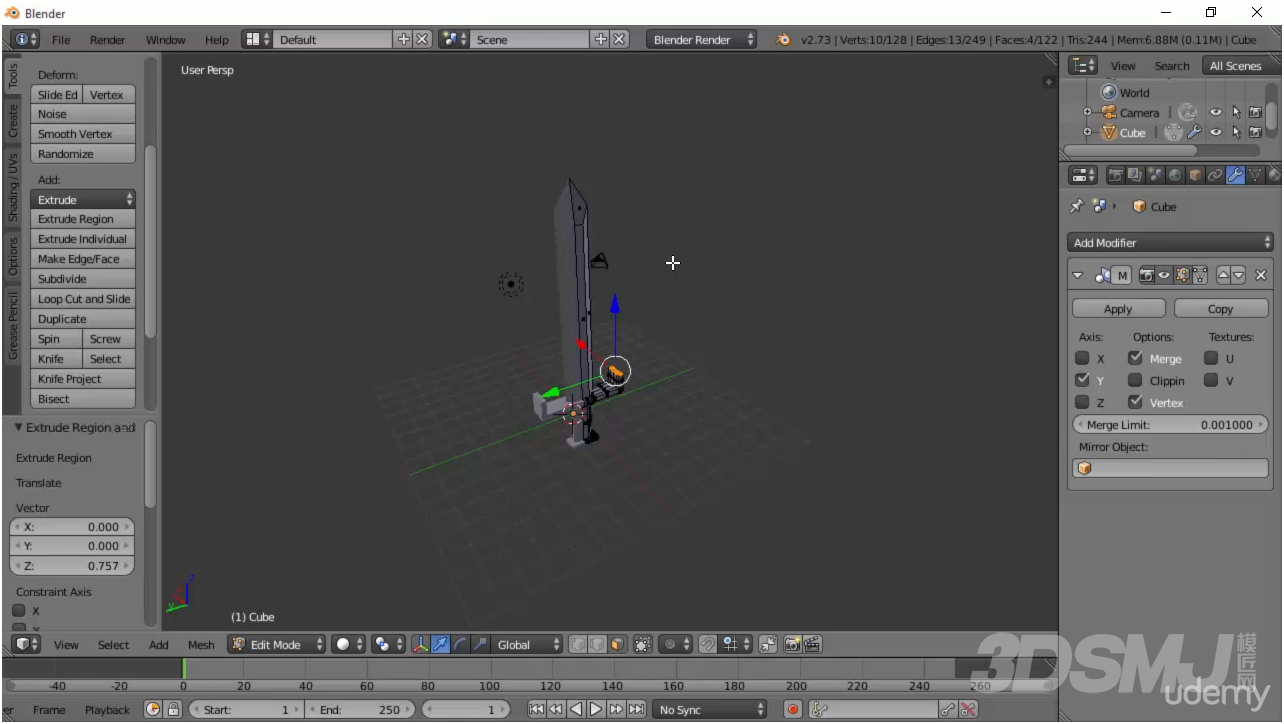Open the screen layout browse icon
The image size is (1284, 724).
click(x=258, y=39)
